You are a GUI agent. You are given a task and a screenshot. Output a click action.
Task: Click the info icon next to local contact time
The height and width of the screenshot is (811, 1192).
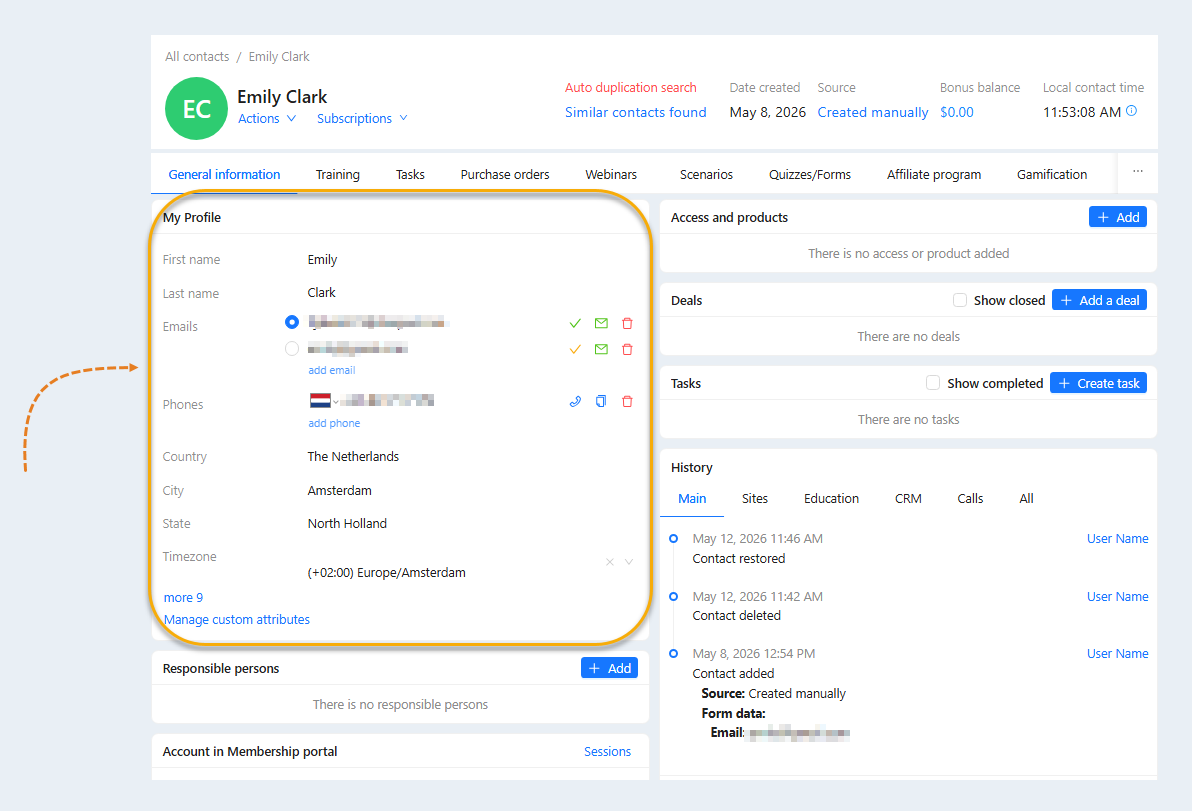(1131, 111)
